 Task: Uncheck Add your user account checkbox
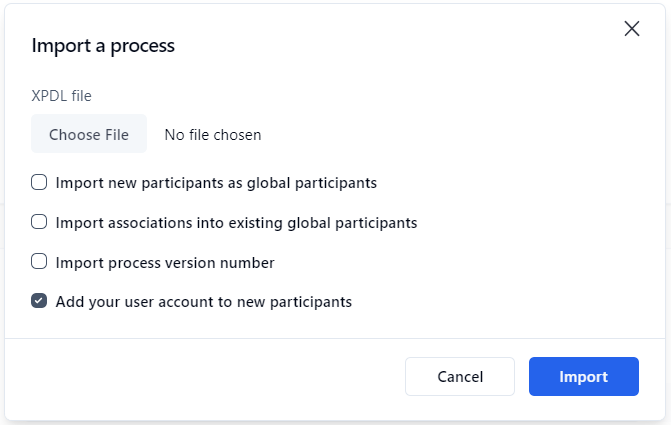[40, 301]
